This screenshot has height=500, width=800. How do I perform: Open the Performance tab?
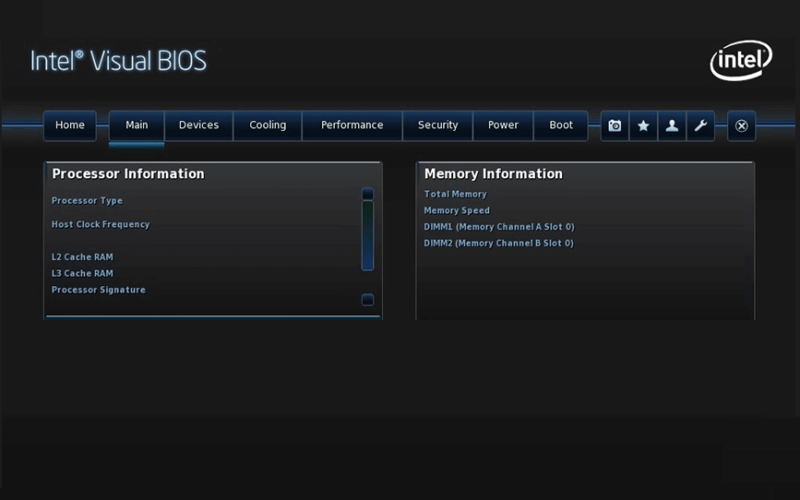tap(352, 126)
